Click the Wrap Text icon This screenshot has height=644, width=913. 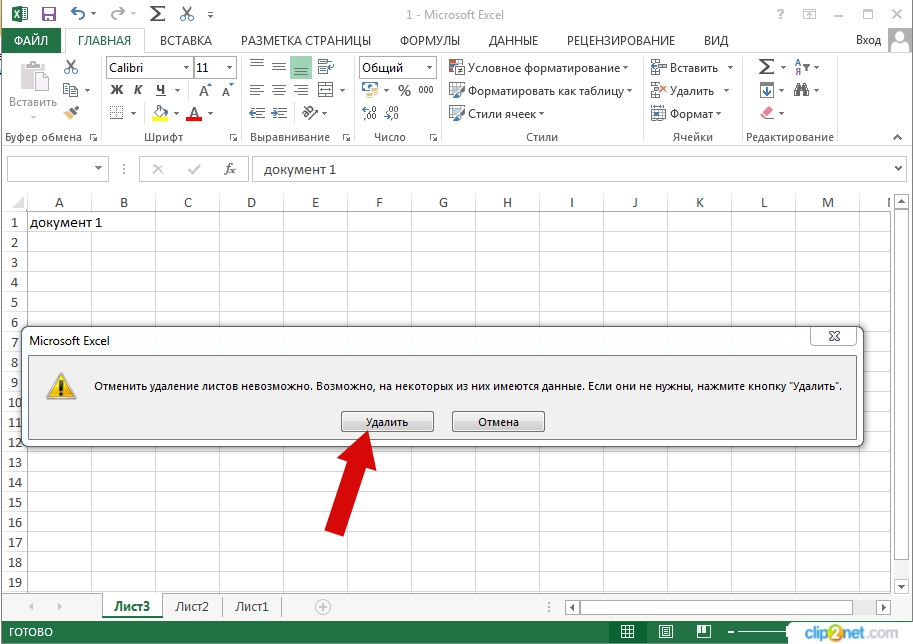point(325,67)
